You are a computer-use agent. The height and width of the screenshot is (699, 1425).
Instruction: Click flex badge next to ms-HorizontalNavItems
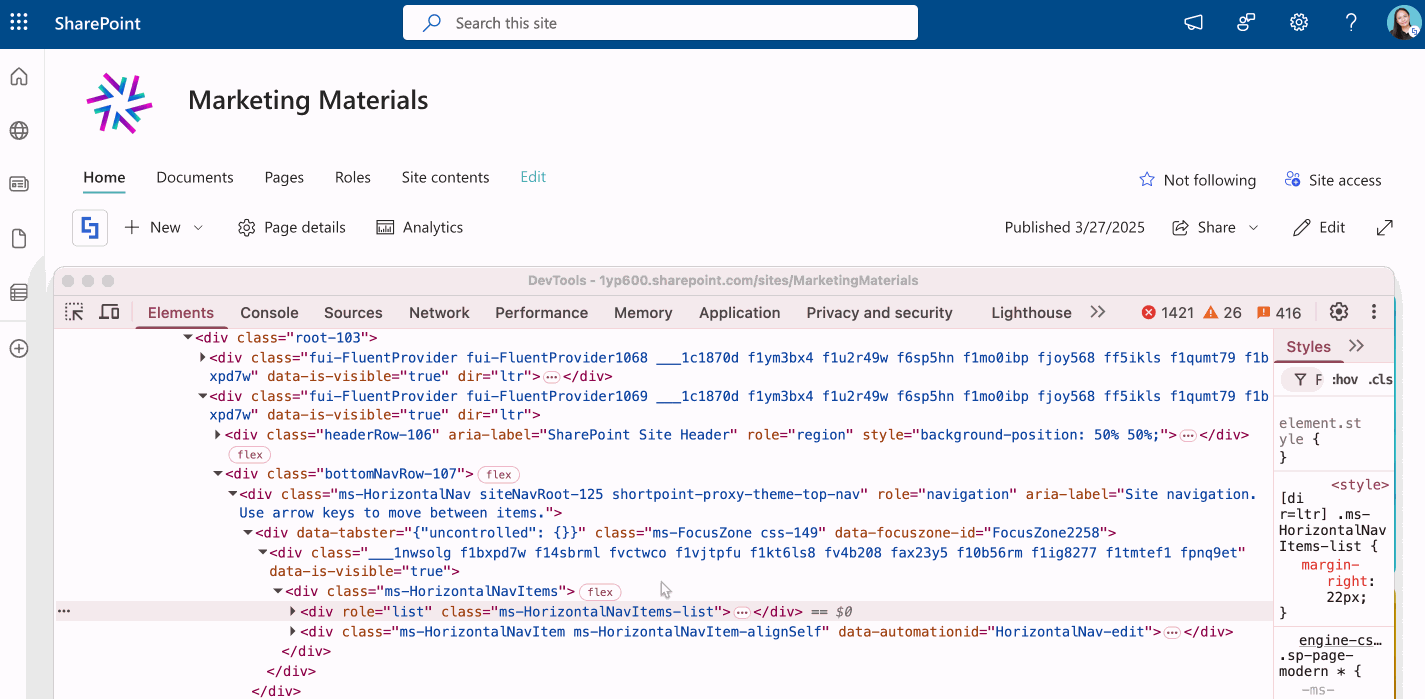pos(600,592)
